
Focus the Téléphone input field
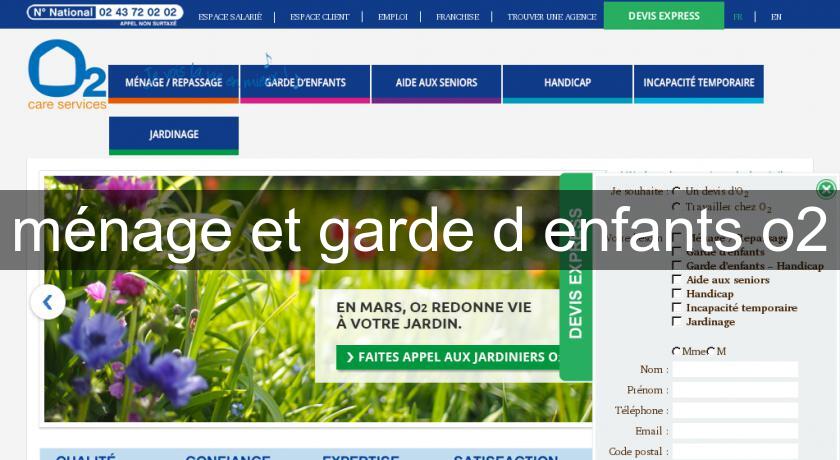[x=735, y=411]
